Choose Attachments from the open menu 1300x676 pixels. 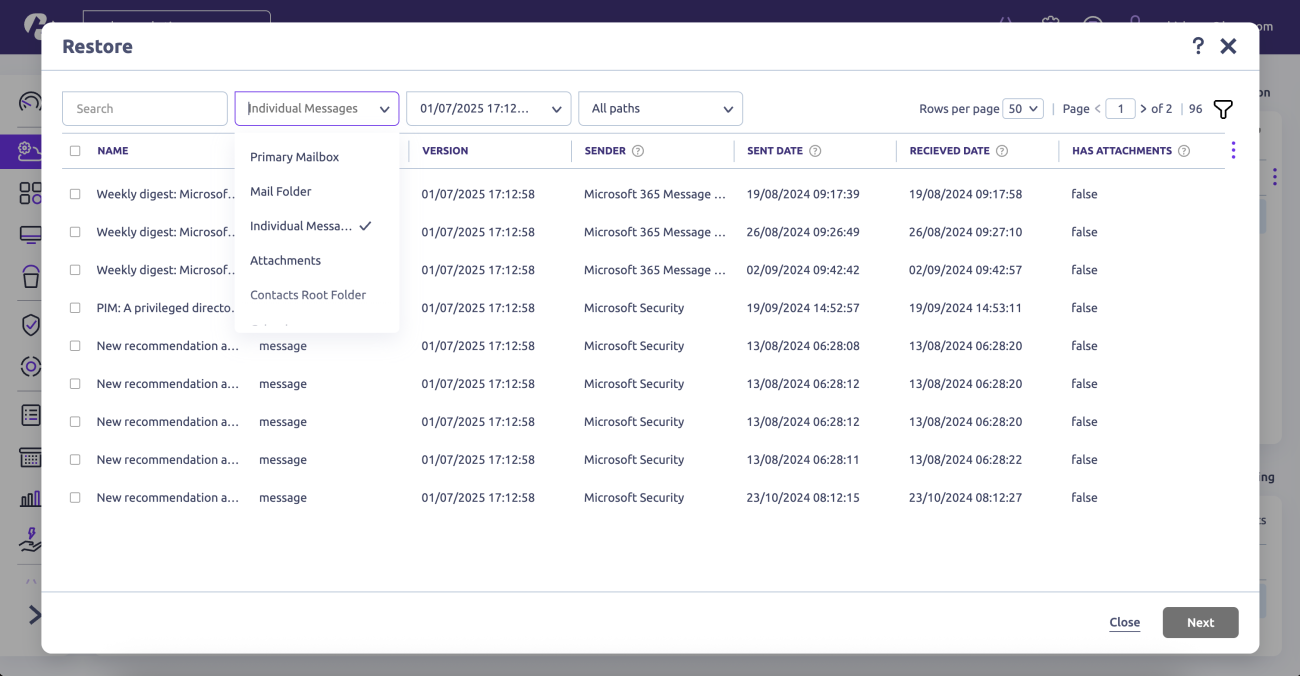coord(285,260)
